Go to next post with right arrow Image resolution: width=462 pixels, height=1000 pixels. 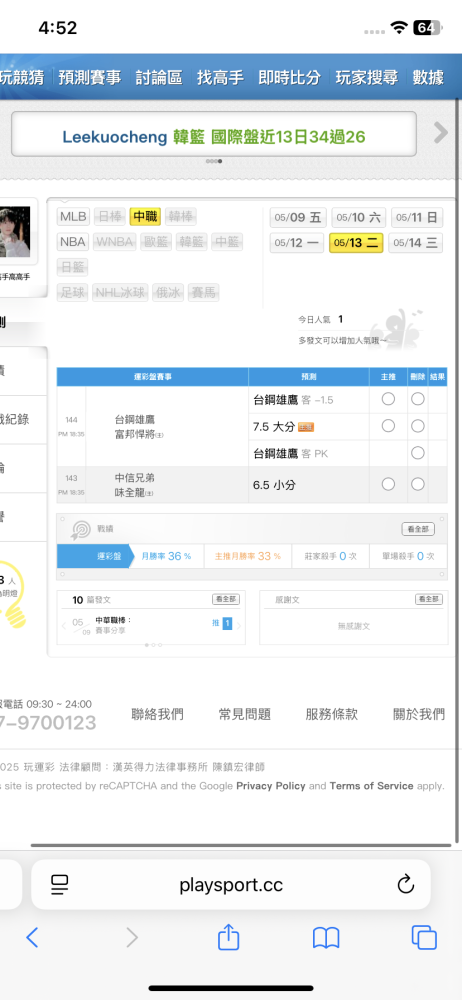click(239, 626)
